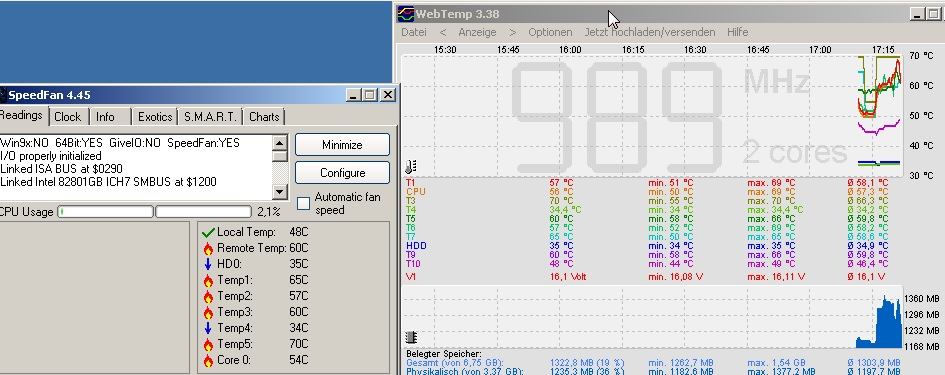The height and width of the screenshot is (375, 945).
Task: Maximize the SpeedFan window
Action: pyautogui.click(x=370, y=95)
